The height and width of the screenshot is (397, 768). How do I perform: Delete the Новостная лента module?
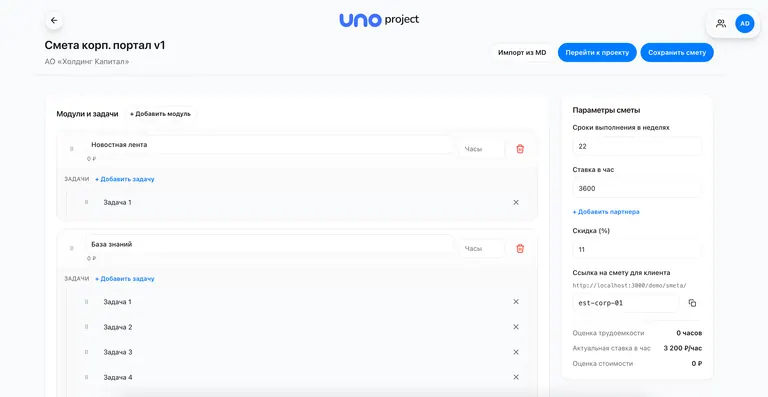point(520,149)
